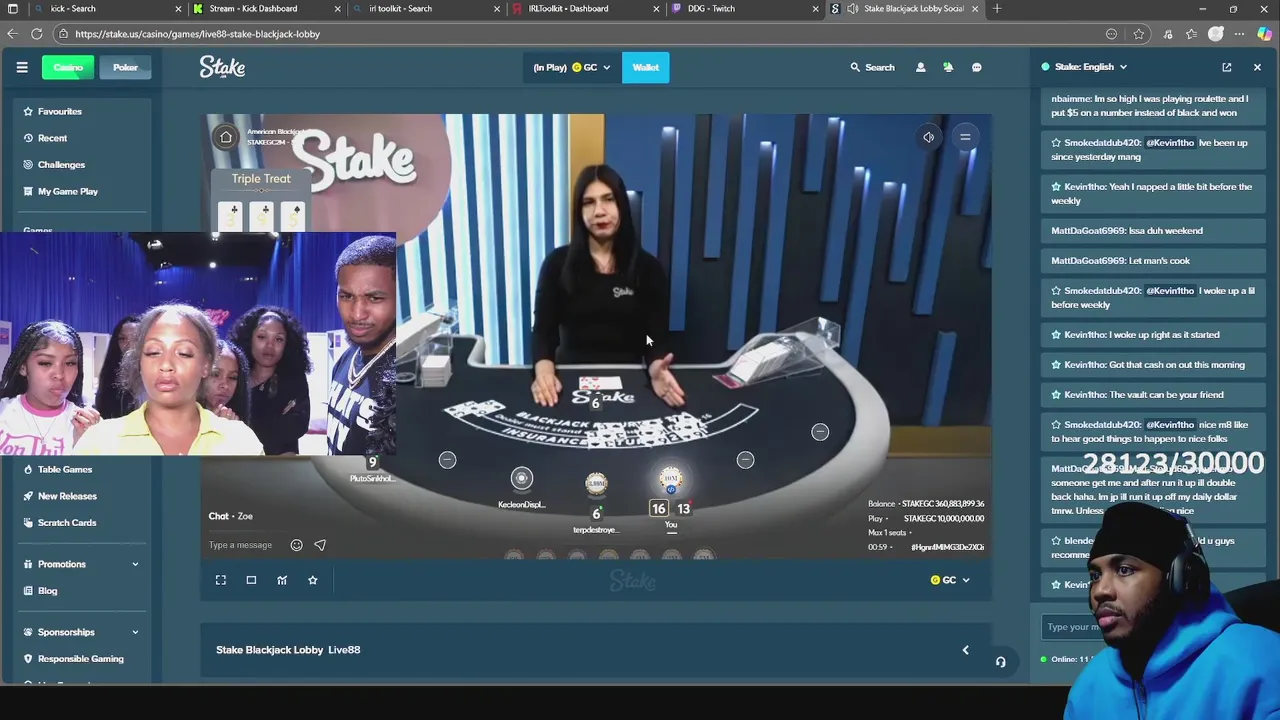Toggle minus button right of your seat
Viewport: 1280px width, 720px height.
(745, 460)
